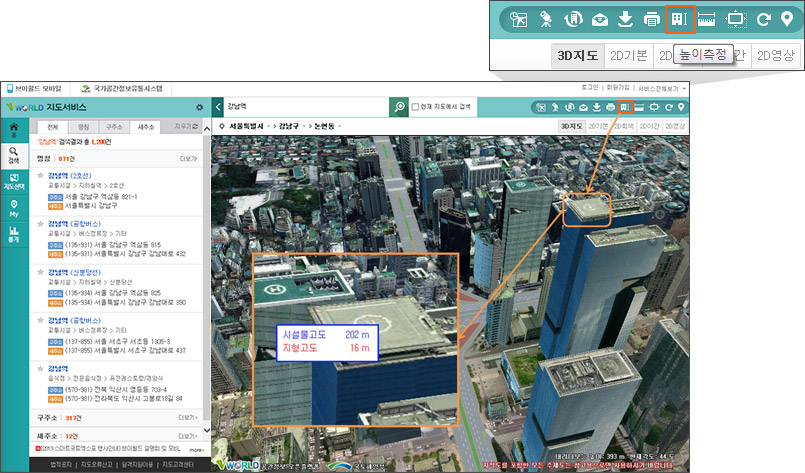Star the 강남역 (2호선) result

[40, 176]
